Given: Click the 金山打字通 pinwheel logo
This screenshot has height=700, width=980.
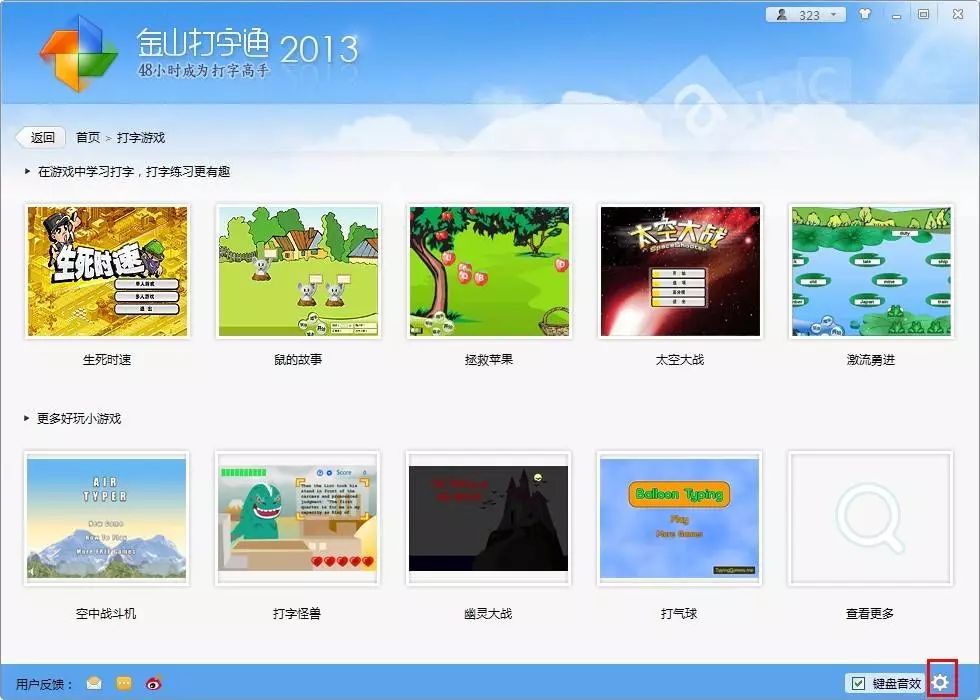Looking at the screenshot, I should coord(78,53).
